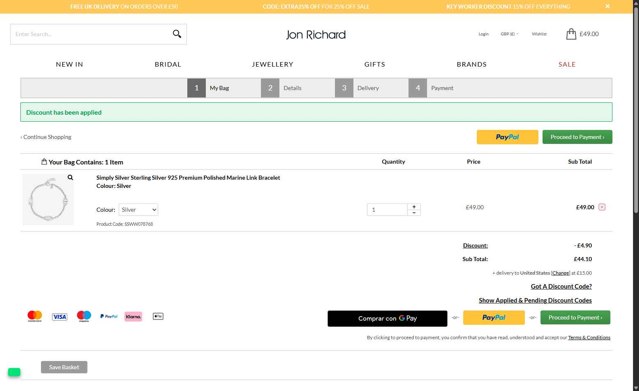Open the bracelet product thumbnail
The height and width of the screenshot is (391, 639).
pyautogui.click(x=48, y=199)
